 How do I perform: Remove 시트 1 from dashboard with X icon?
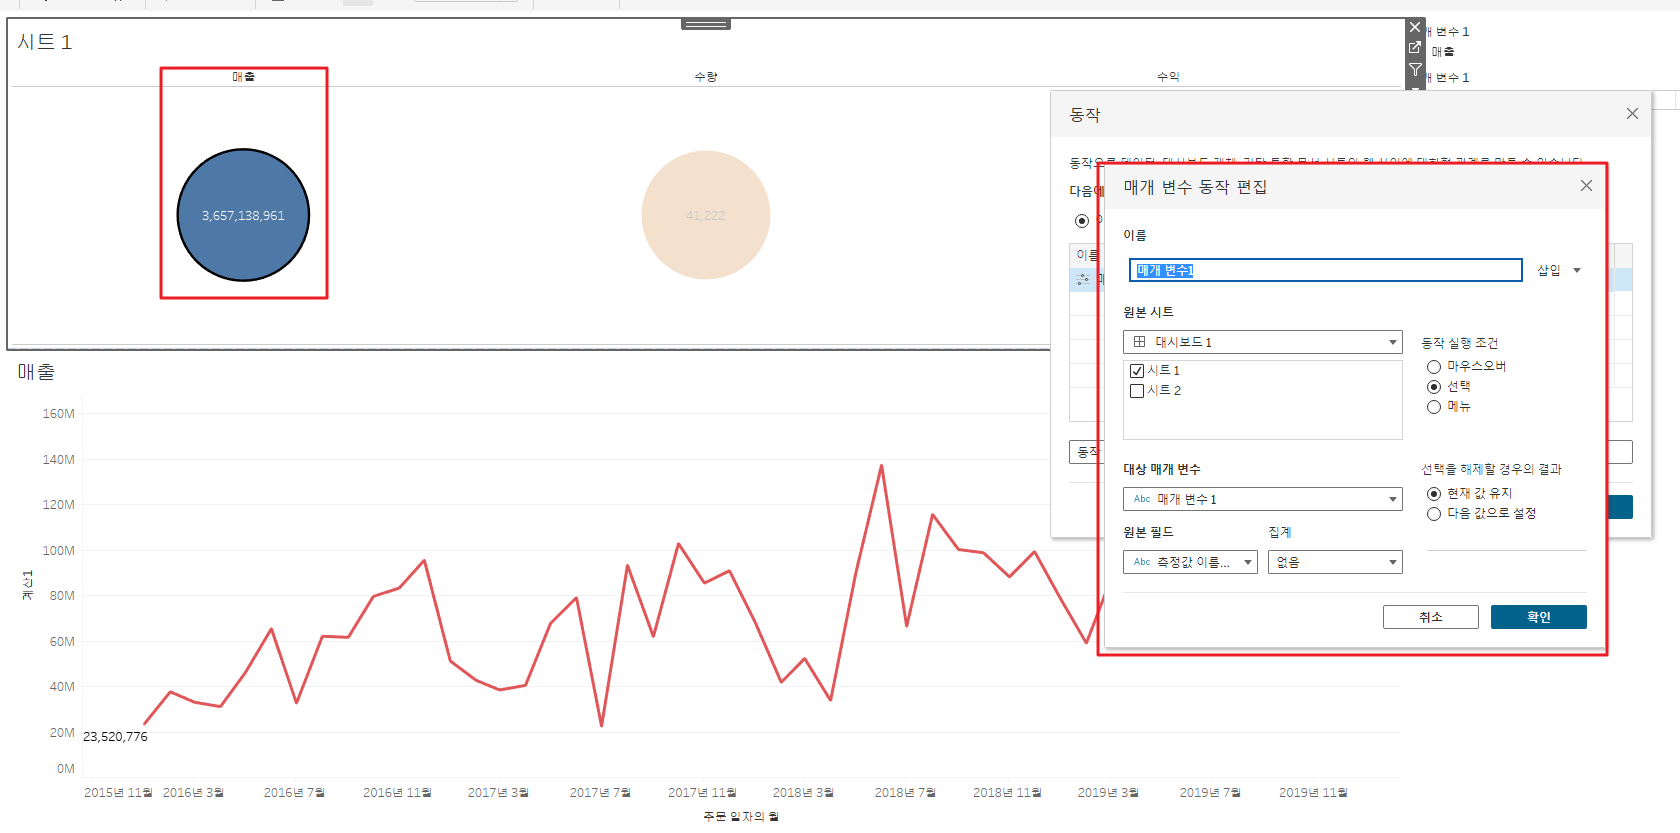(1415, 27)
